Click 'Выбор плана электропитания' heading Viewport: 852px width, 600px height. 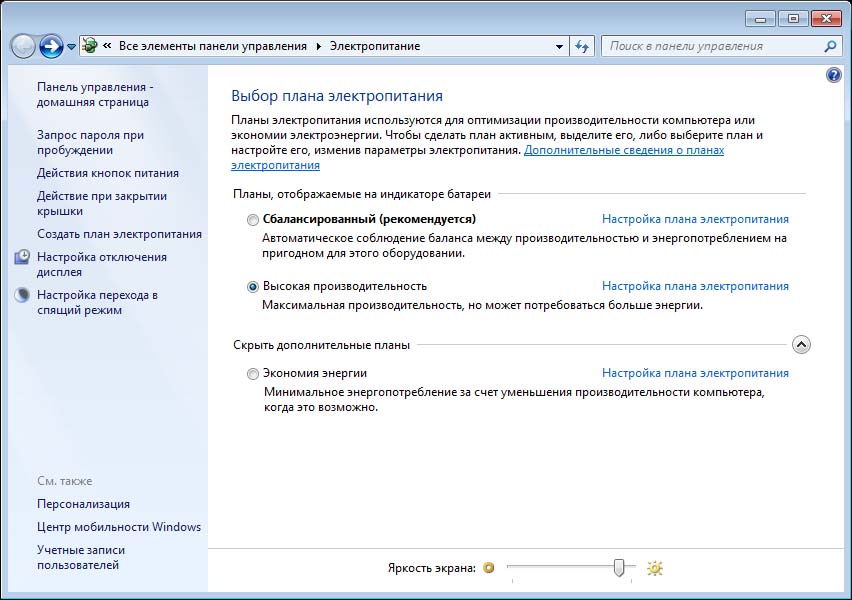pos(337,96)
